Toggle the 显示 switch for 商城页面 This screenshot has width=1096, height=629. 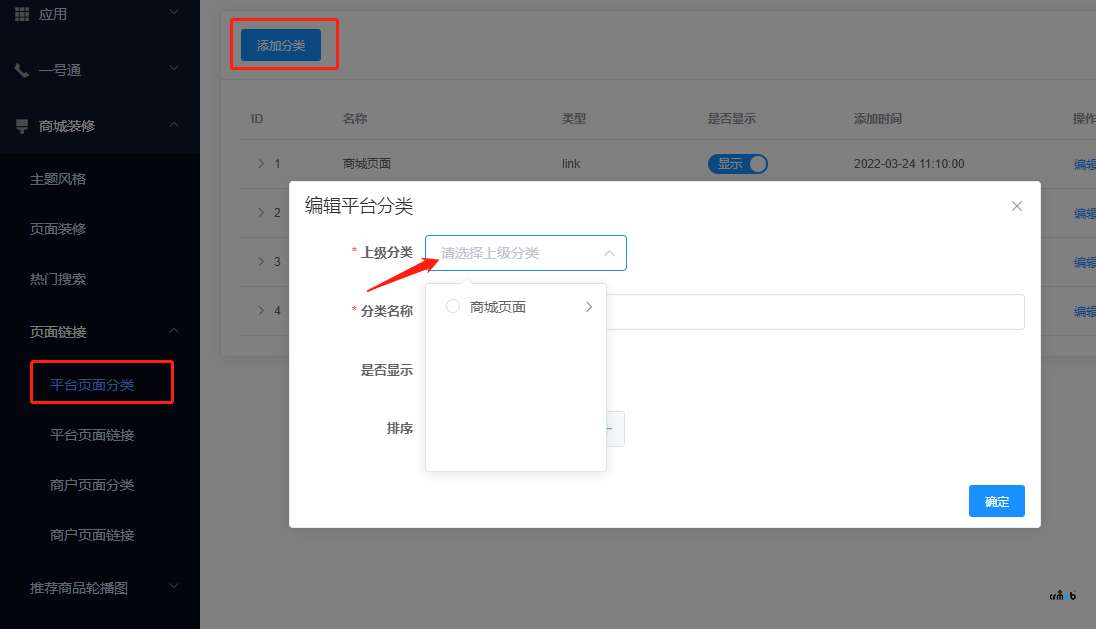[x=737, y=164]
